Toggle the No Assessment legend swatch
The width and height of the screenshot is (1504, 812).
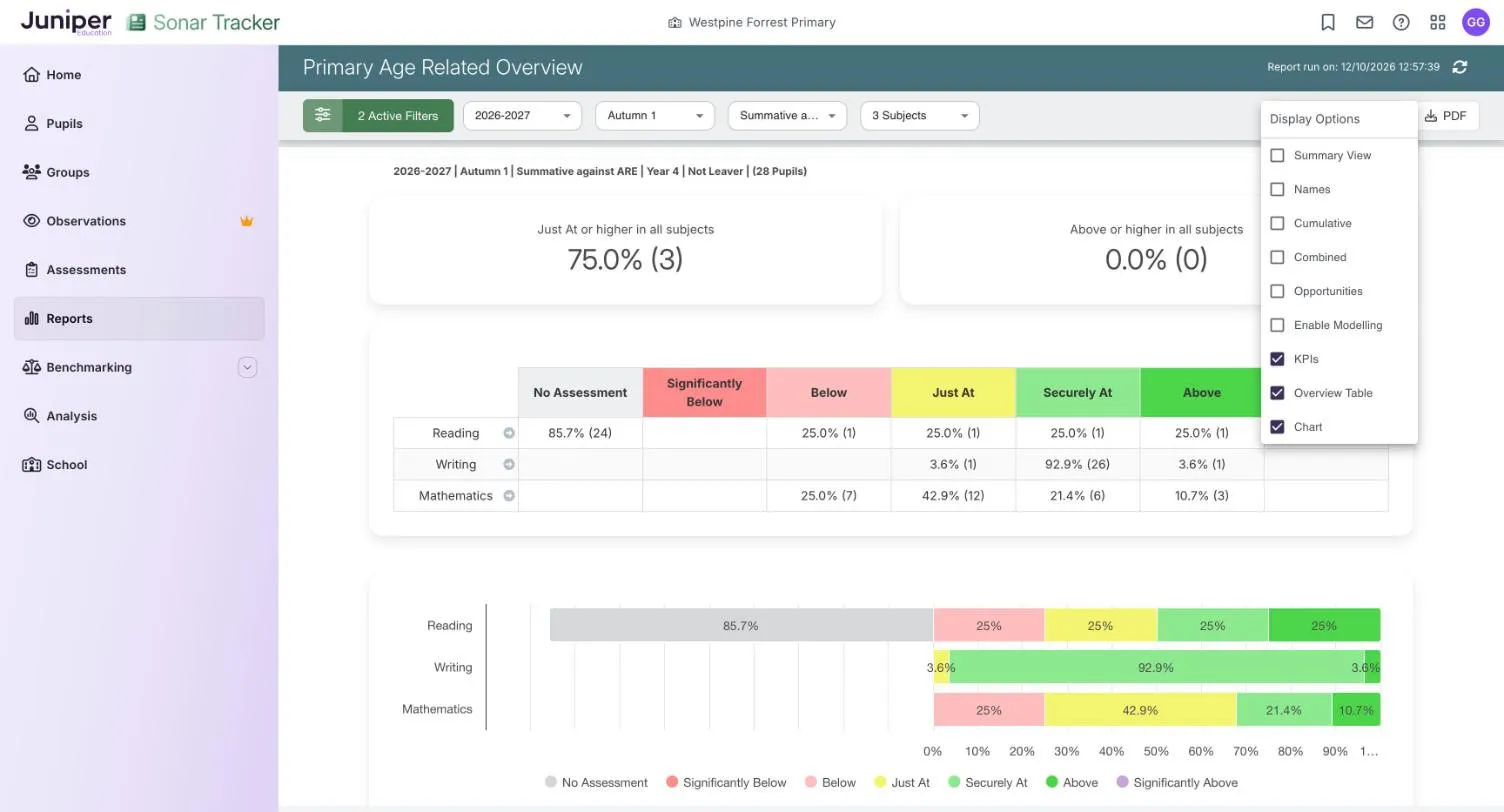551,782
